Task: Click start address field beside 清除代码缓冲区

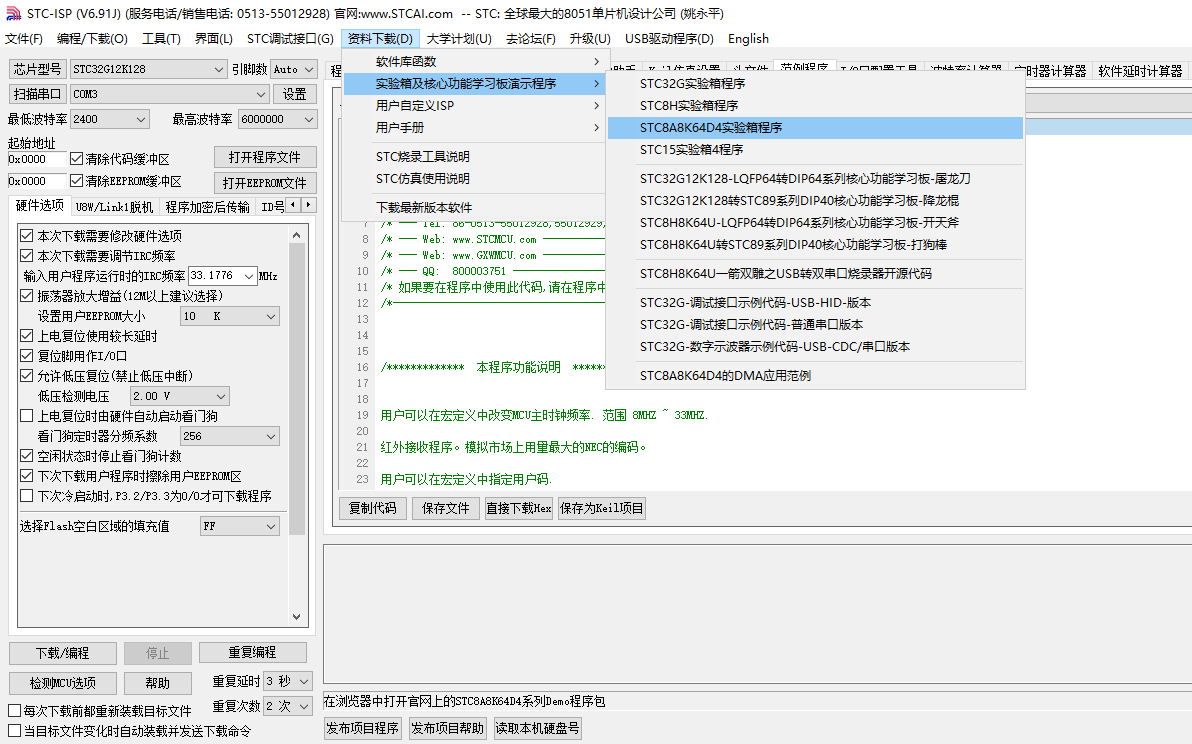Action: coord(37,159)
